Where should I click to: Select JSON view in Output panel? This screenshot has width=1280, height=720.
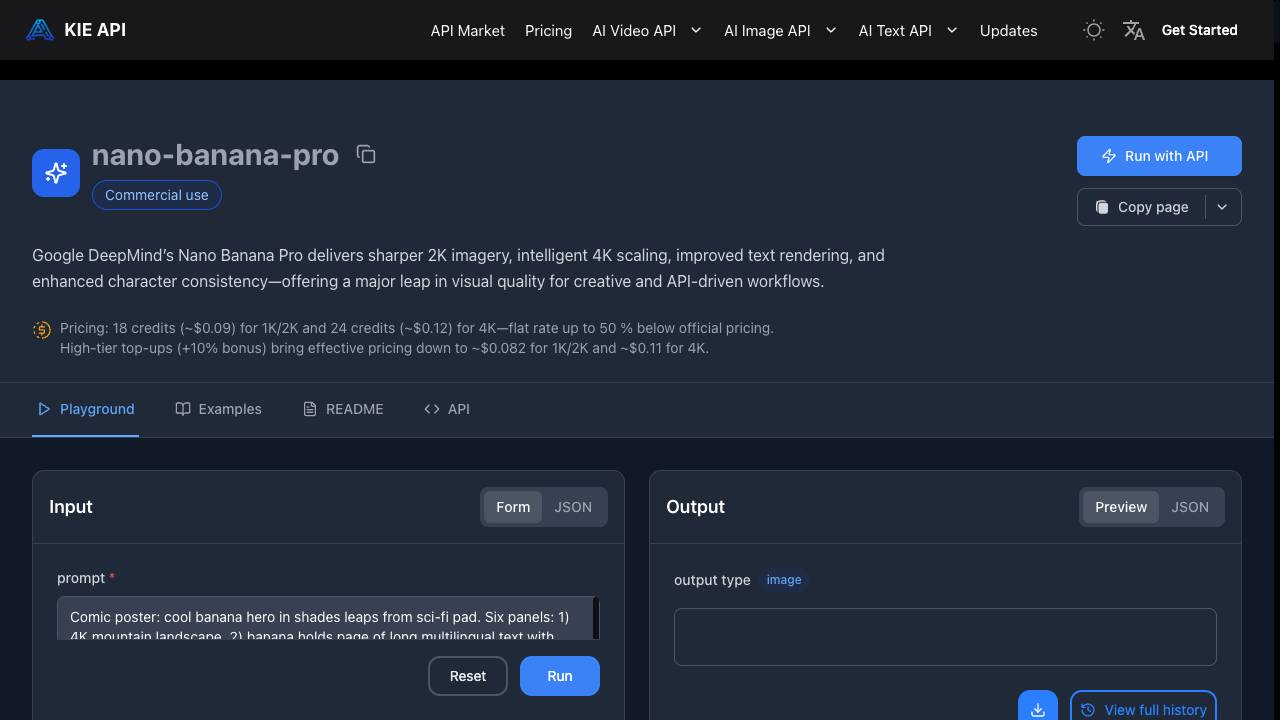pyautogui.click(x=1190, y=507)
